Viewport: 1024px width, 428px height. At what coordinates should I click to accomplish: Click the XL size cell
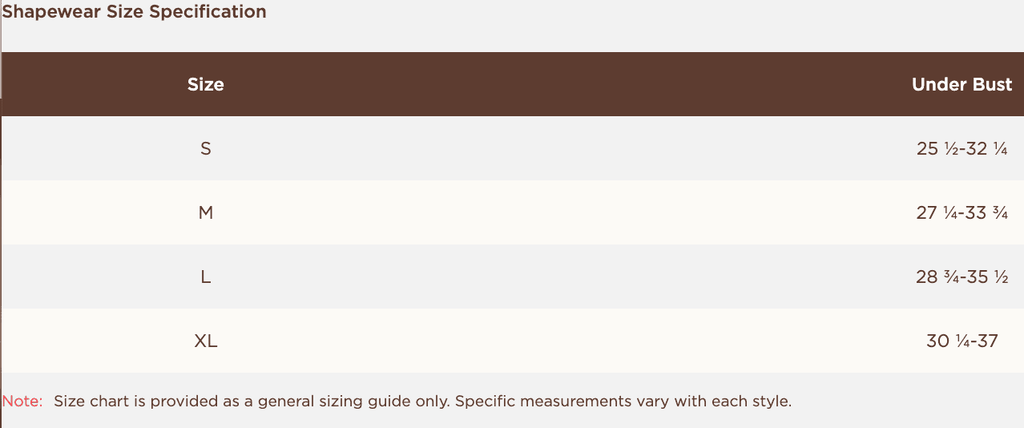point(205,341)
